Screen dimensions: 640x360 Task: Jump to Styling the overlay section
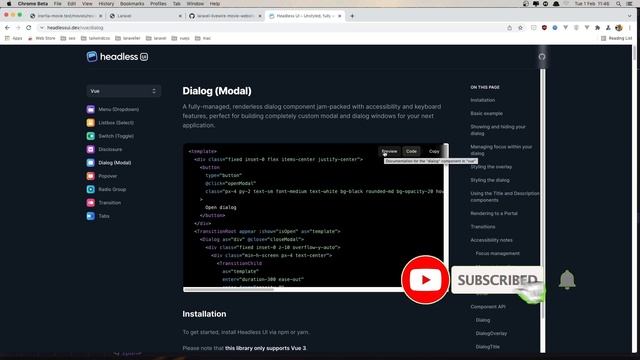[x=491, y=167]
